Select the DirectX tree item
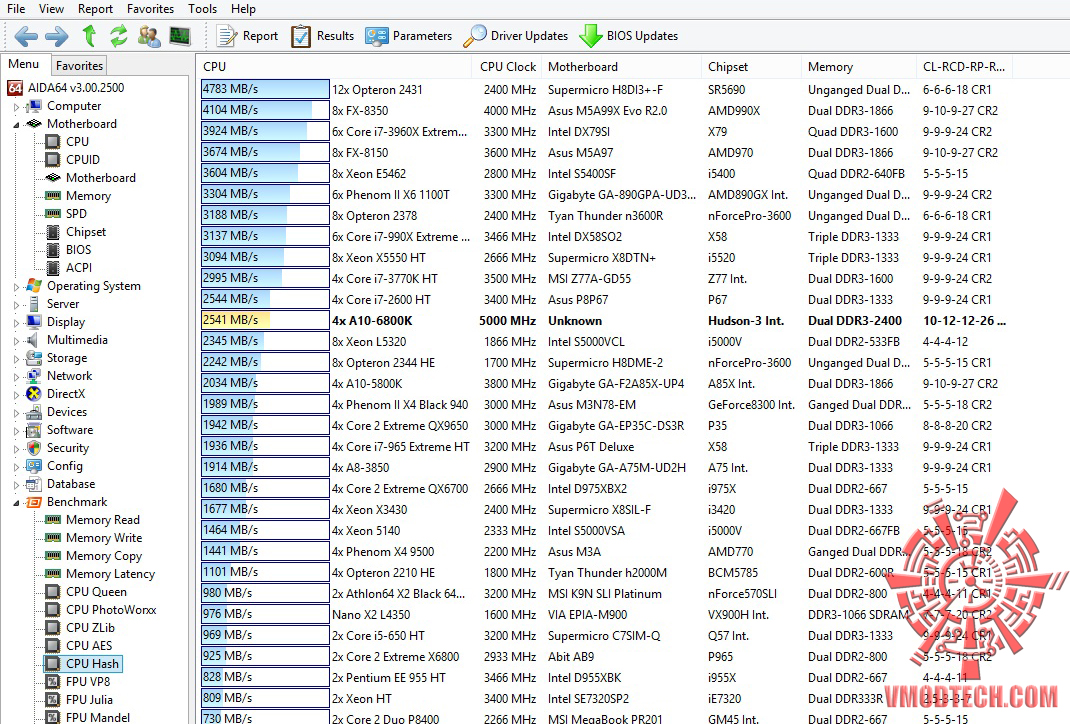The height and width of the screenshot is (724, 1070). [x=56, y=394]
